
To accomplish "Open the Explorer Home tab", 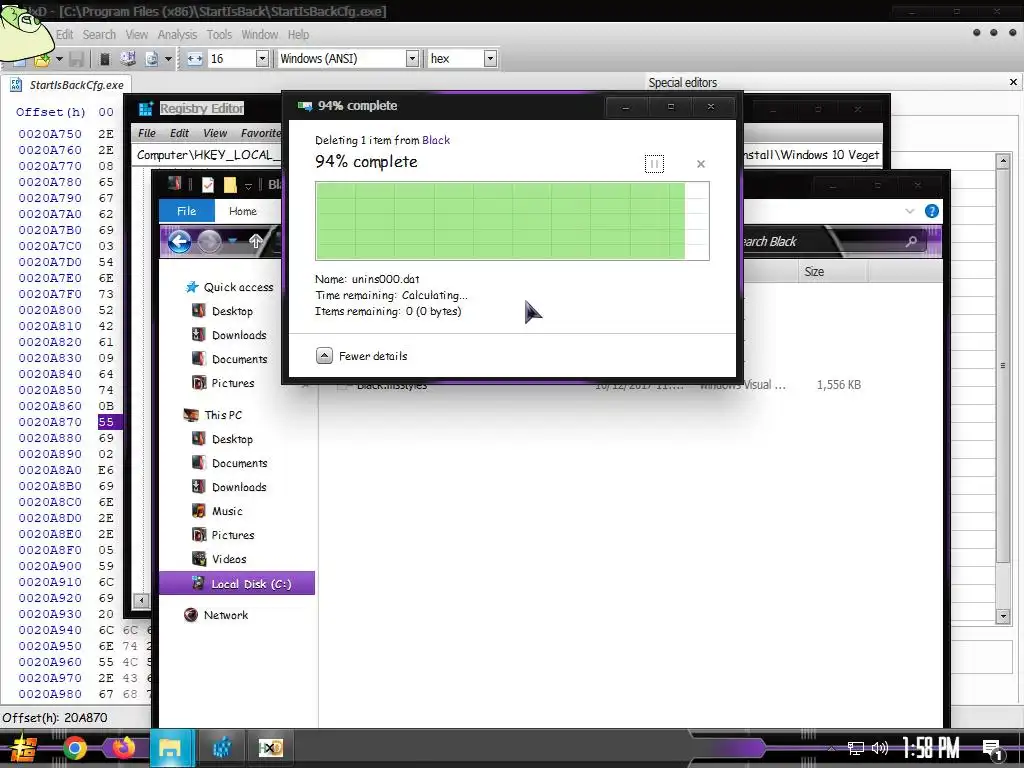I will coord(242,211).
